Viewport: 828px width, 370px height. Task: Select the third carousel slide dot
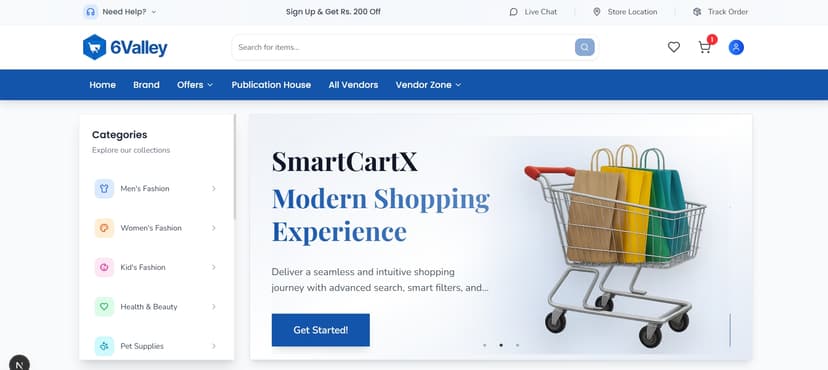[518, 345]
